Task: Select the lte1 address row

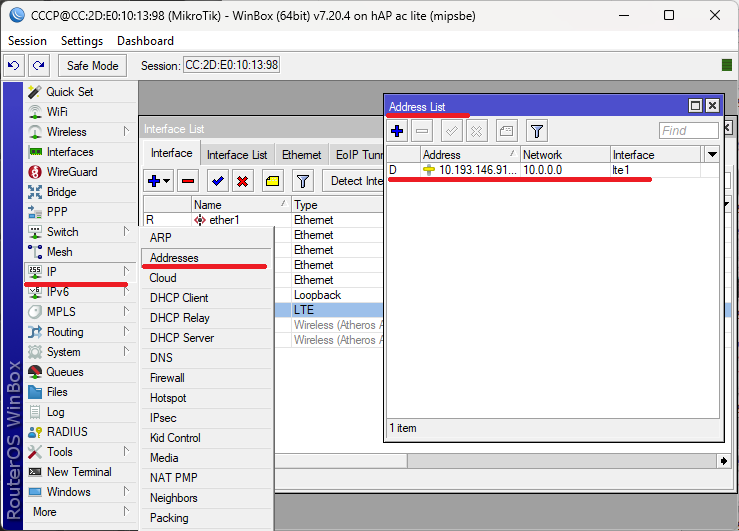Action: 520,170
